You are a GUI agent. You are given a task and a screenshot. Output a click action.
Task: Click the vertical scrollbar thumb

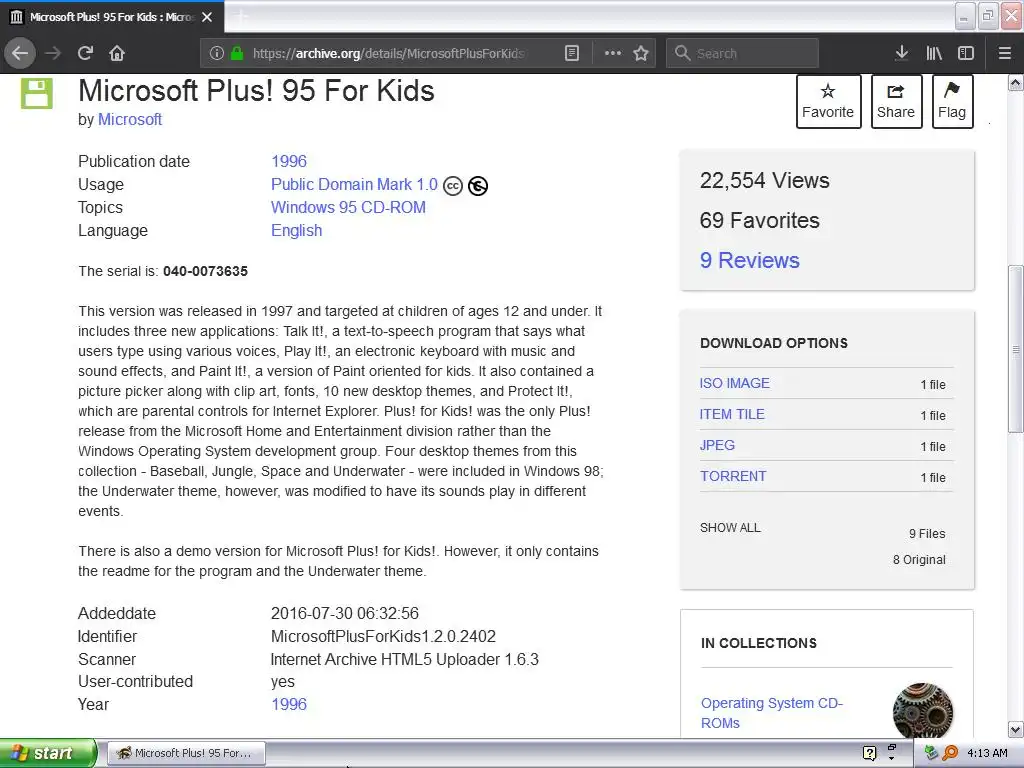coord(1015,349)
